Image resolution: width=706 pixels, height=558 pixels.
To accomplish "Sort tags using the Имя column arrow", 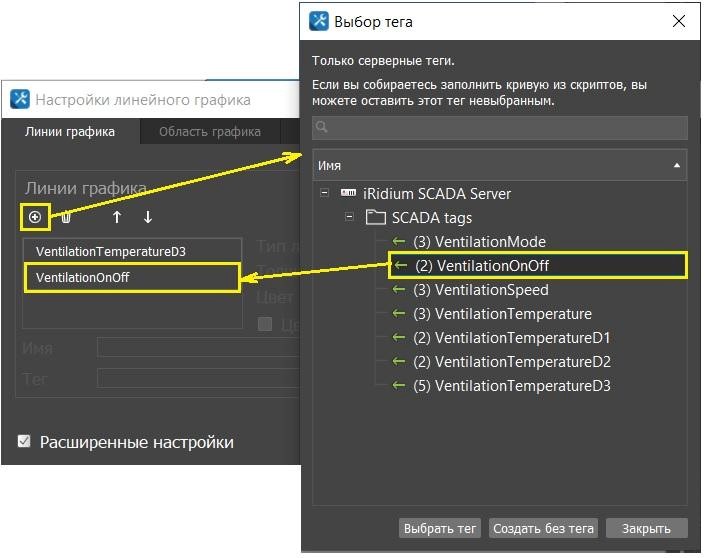I will tap(677, 165).
